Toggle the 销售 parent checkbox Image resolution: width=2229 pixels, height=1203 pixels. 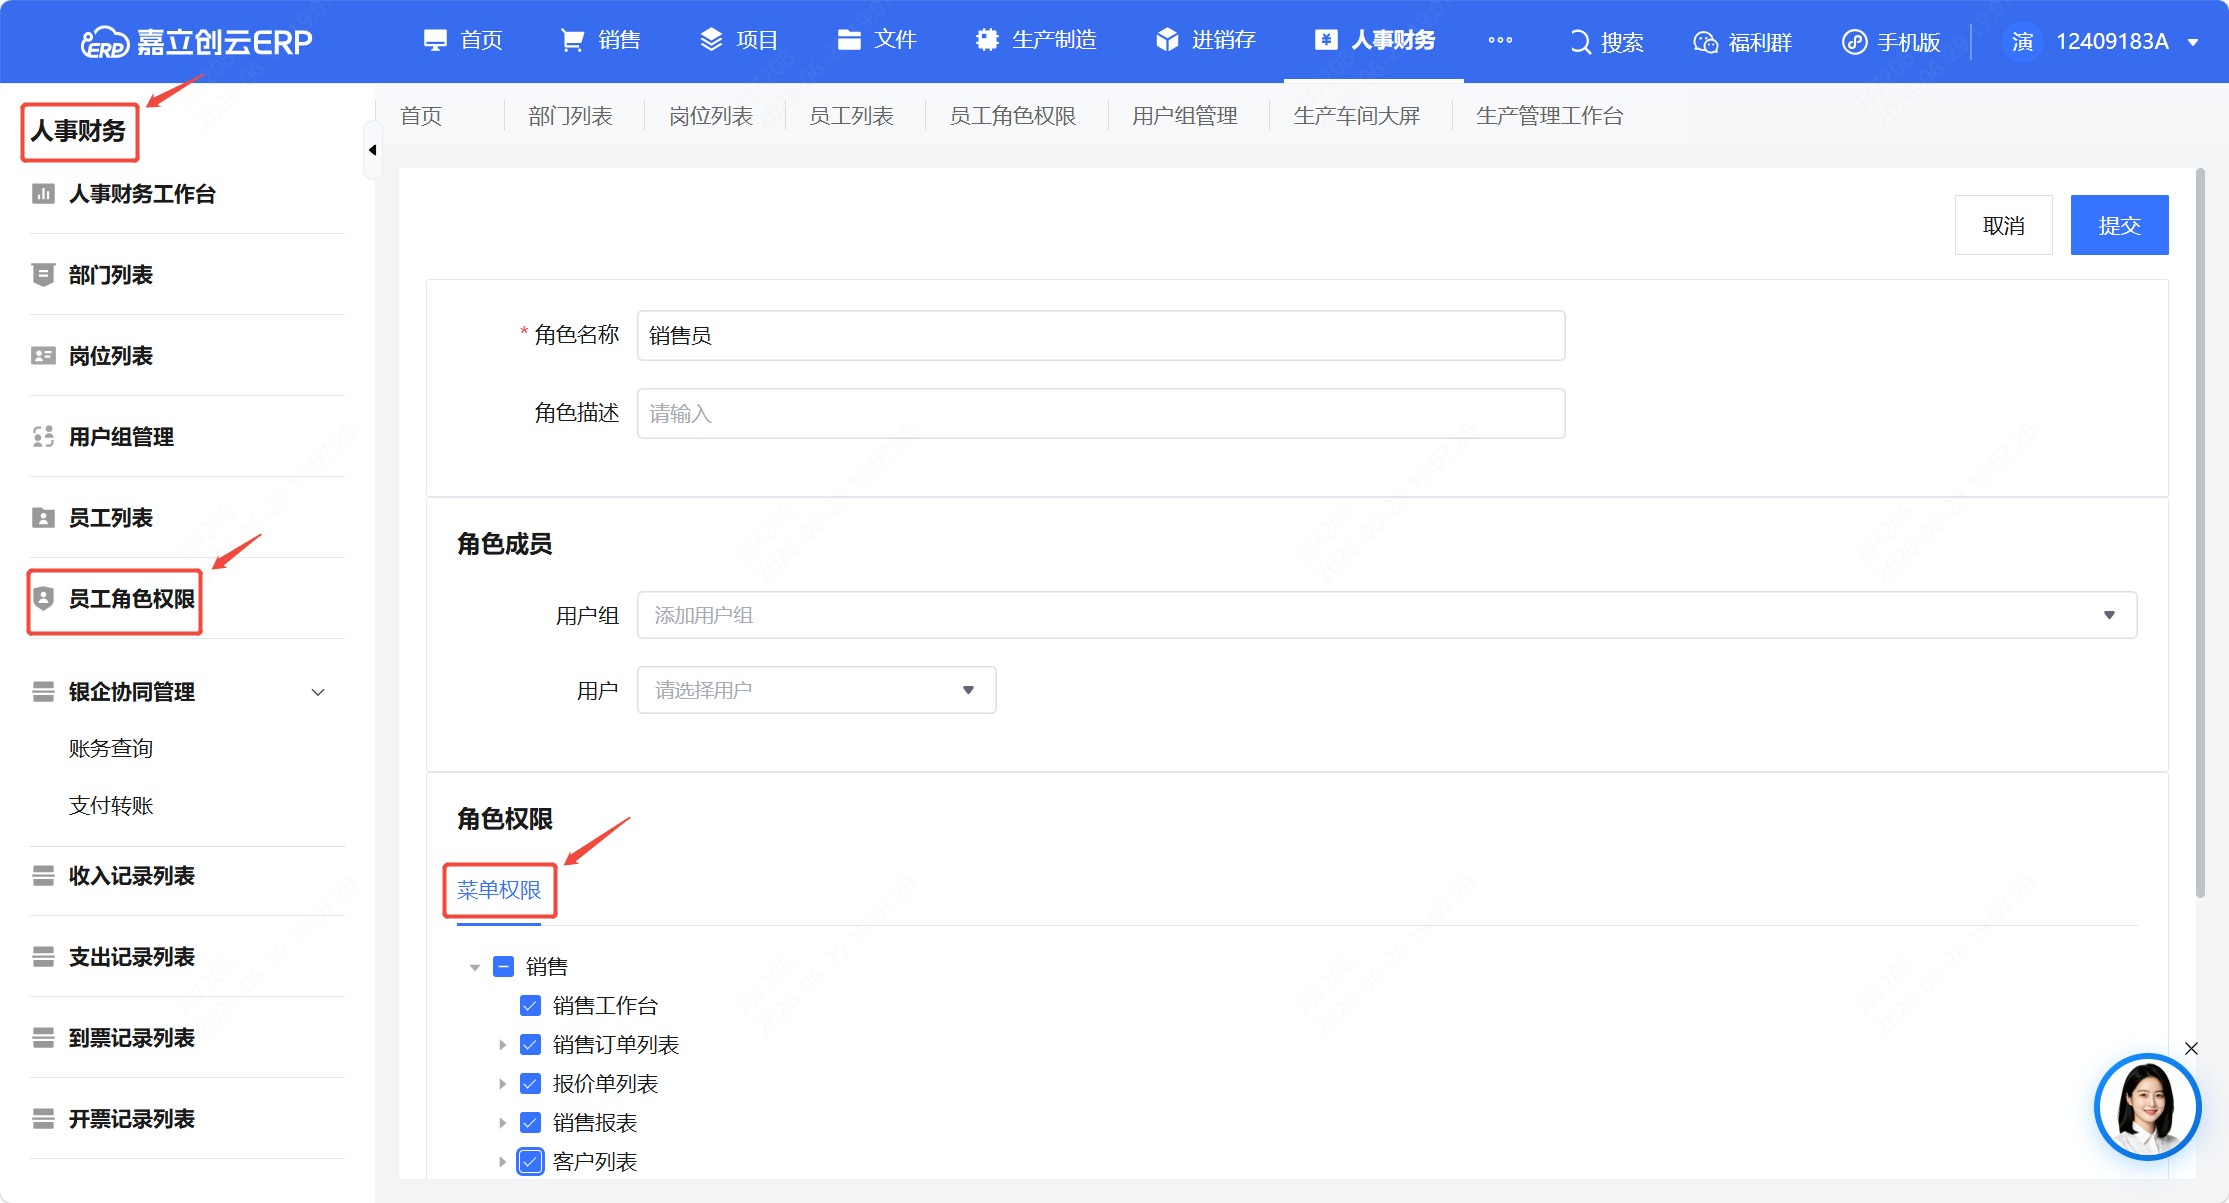(504, 967)
